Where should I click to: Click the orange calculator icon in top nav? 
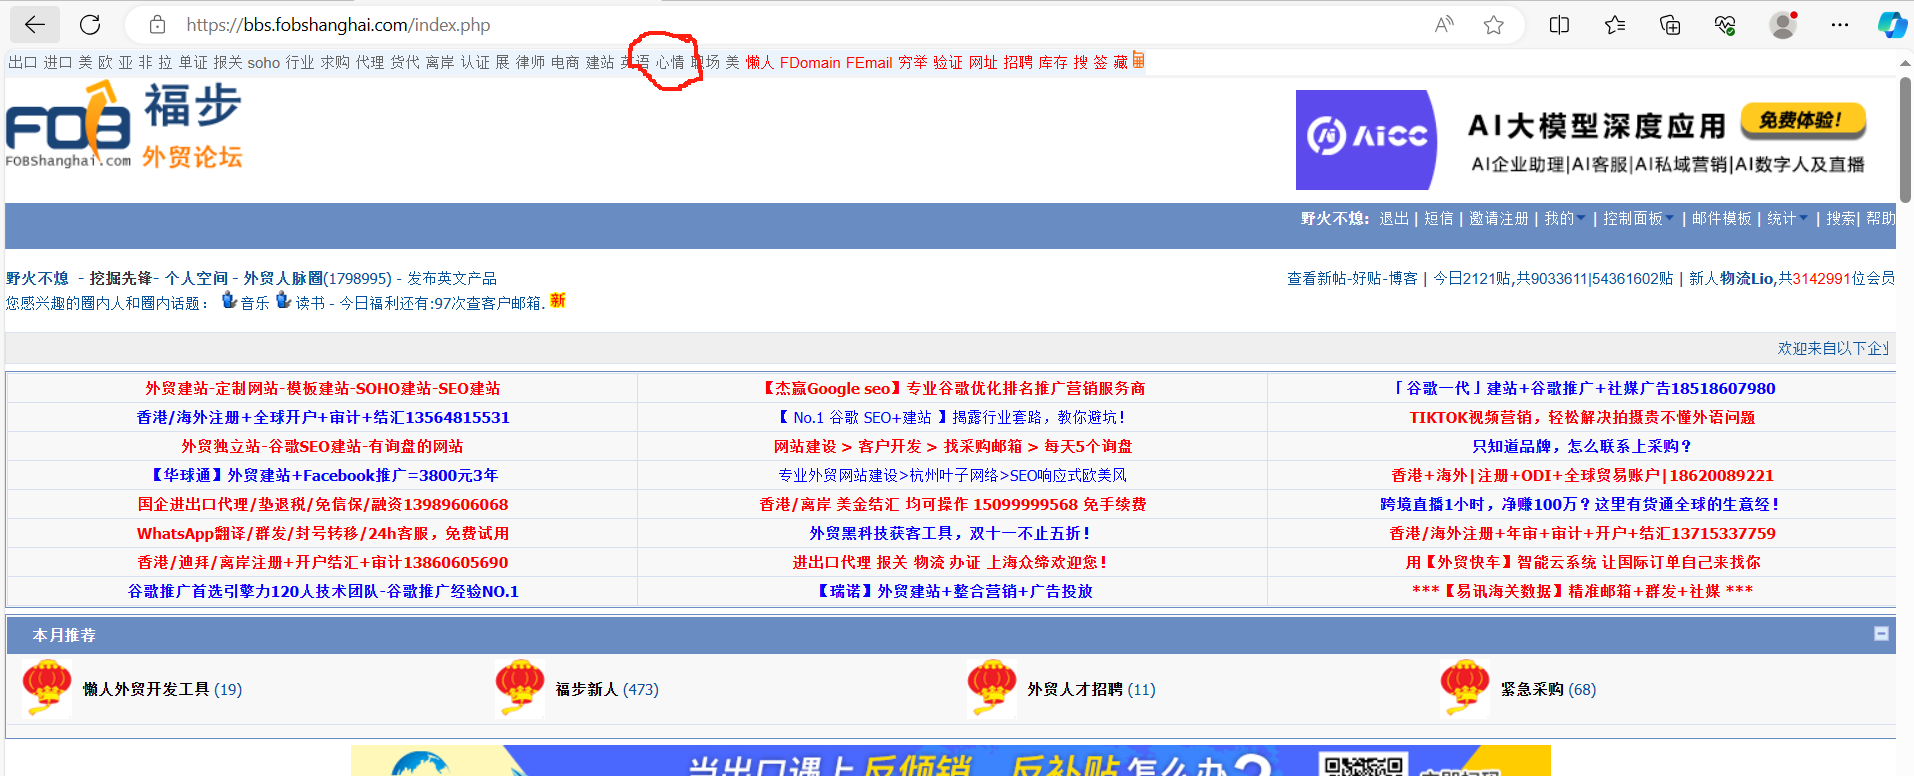coord(1138,61)
